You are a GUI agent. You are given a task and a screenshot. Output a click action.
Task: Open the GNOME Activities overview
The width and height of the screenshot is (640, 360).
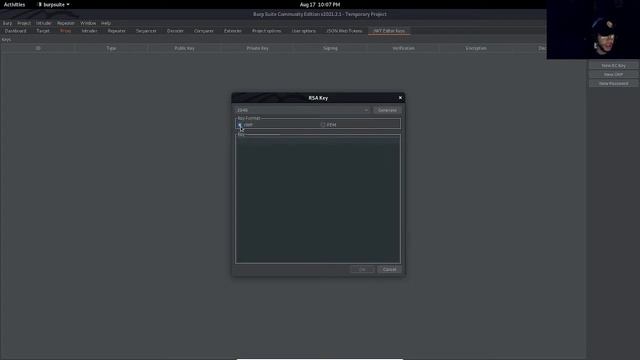tap(14, 4)
